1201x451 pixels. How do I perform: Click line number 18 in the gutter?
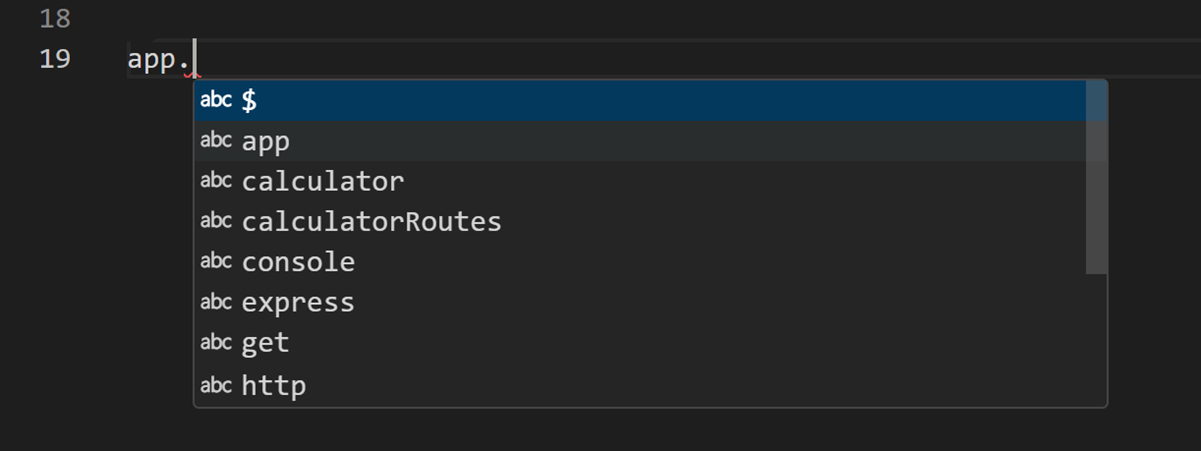click(x=54, y=18)
